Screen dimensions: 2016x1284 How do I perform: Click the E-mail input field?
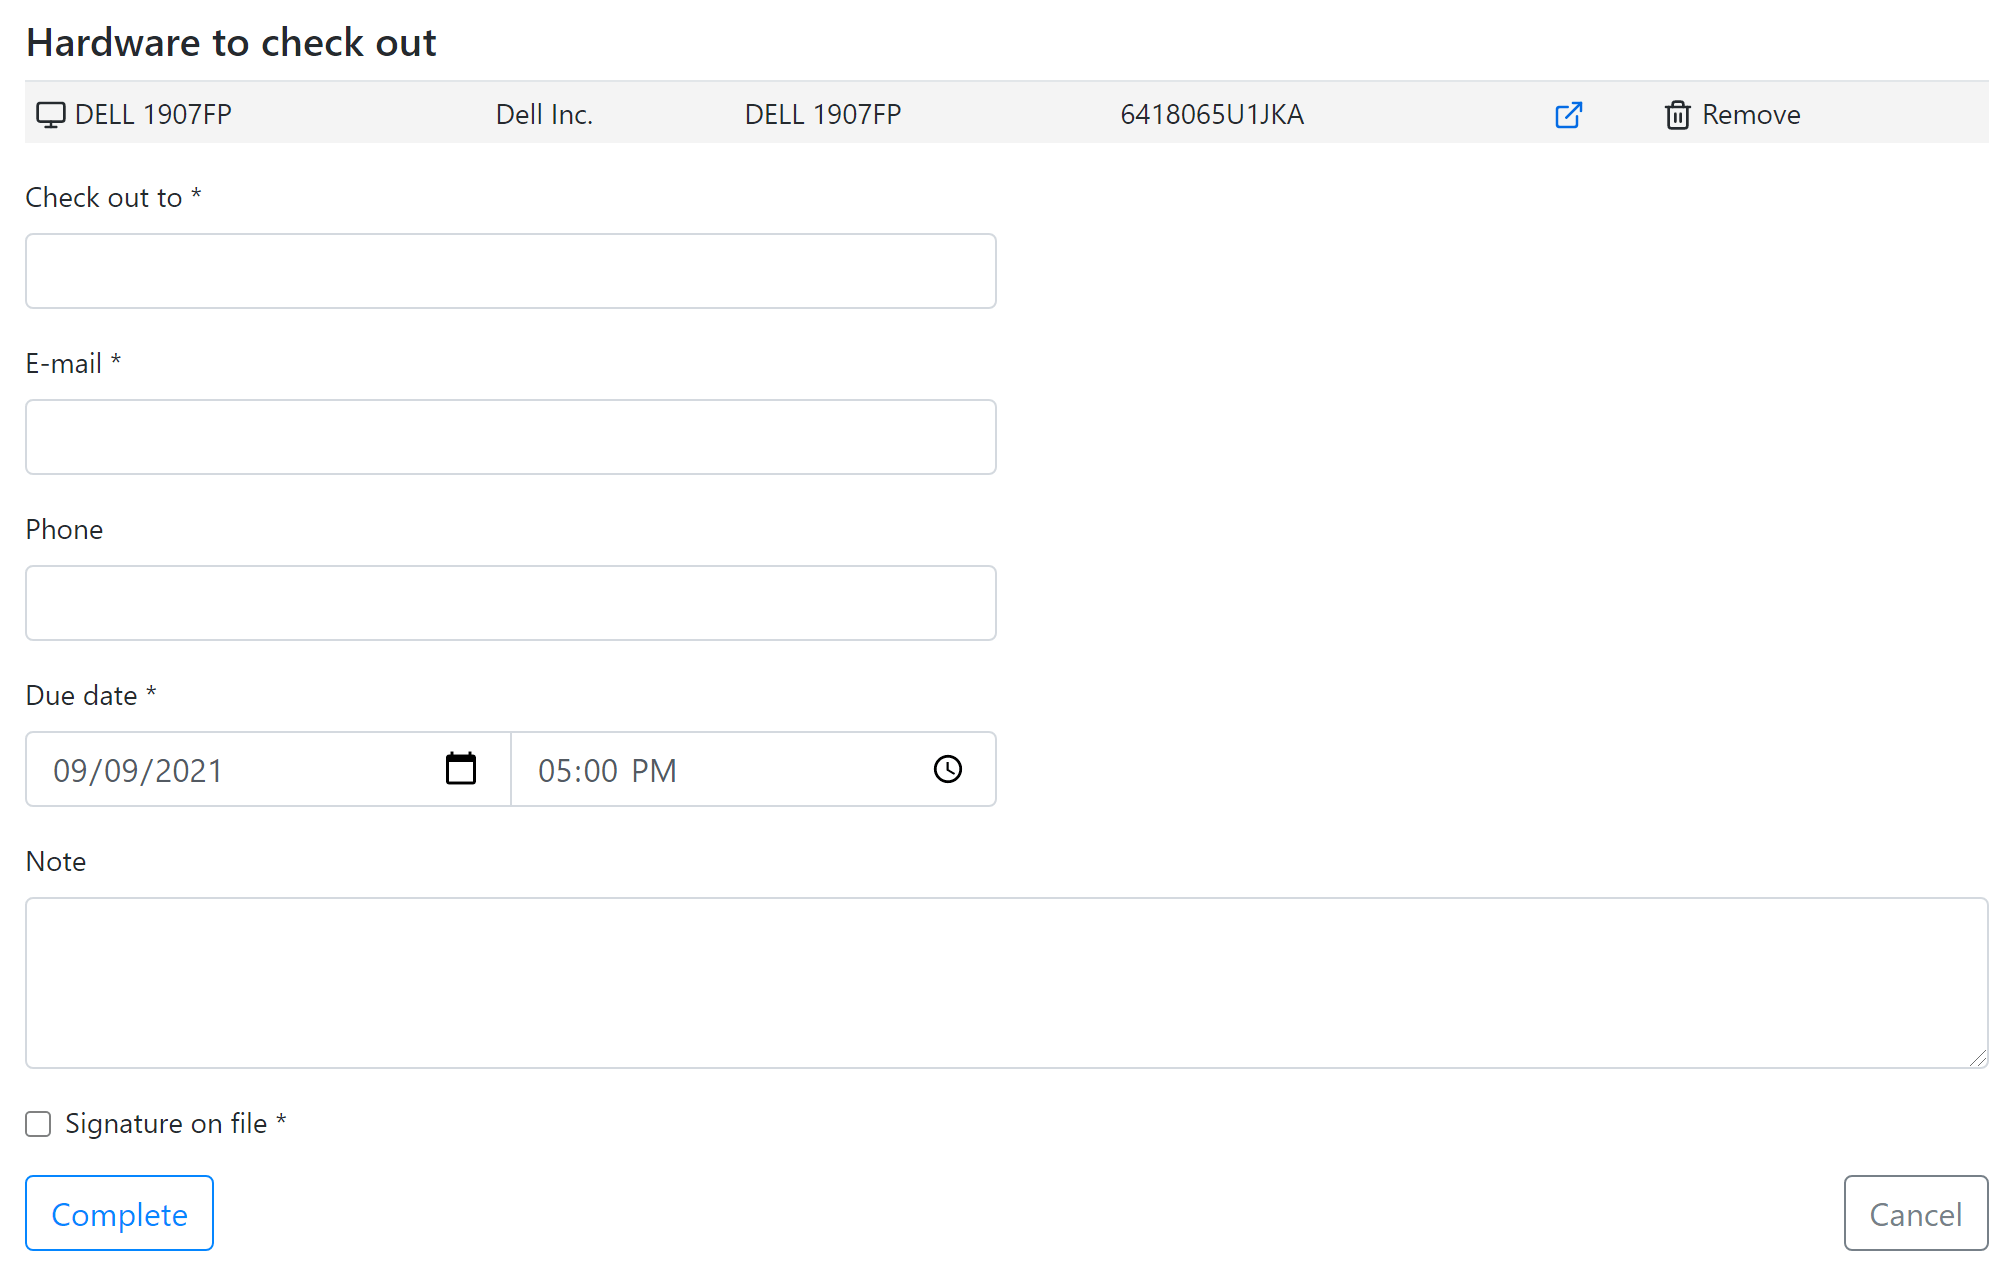click(x=510, y=437)
